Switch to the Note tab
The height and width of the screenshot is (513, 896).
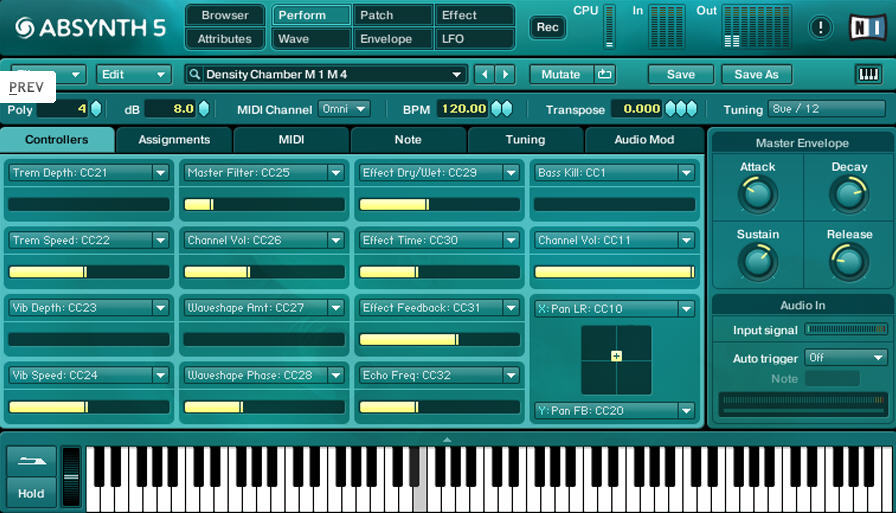[408, 140]
